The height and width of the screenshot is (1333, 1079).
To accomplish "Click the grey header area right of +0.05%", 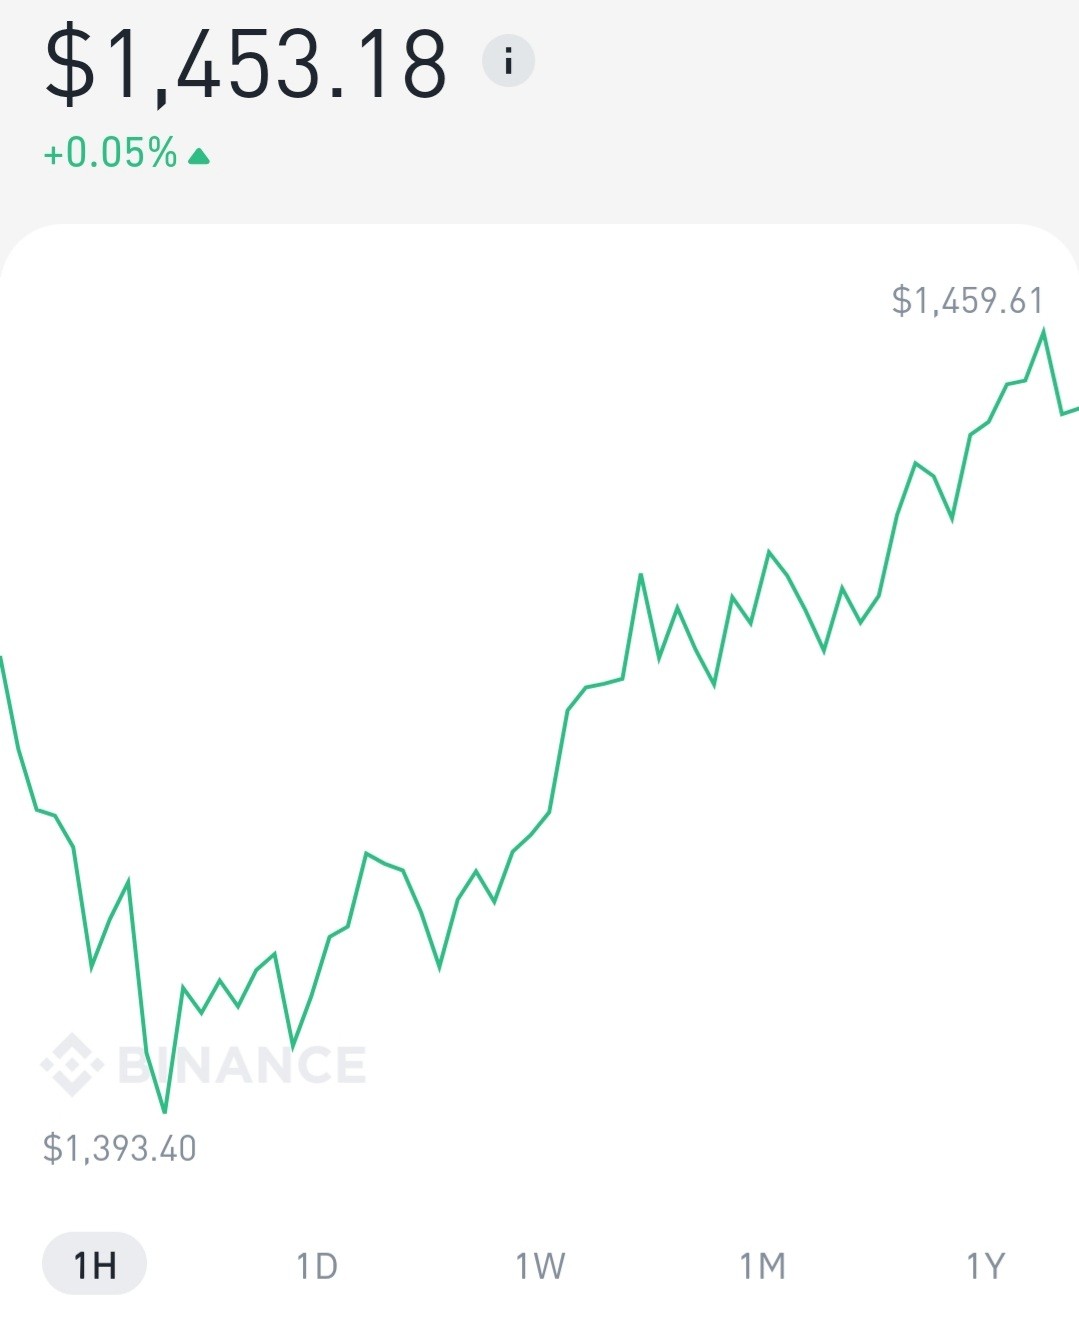I will point(640,155).
